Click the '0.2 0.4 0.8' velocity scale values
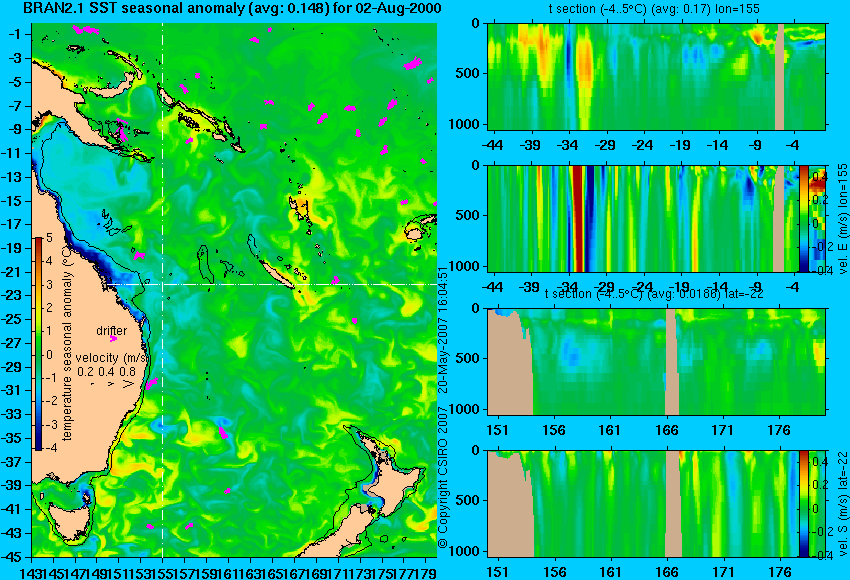The height and width of the screenshot is (580, 850). coord(106,372)
